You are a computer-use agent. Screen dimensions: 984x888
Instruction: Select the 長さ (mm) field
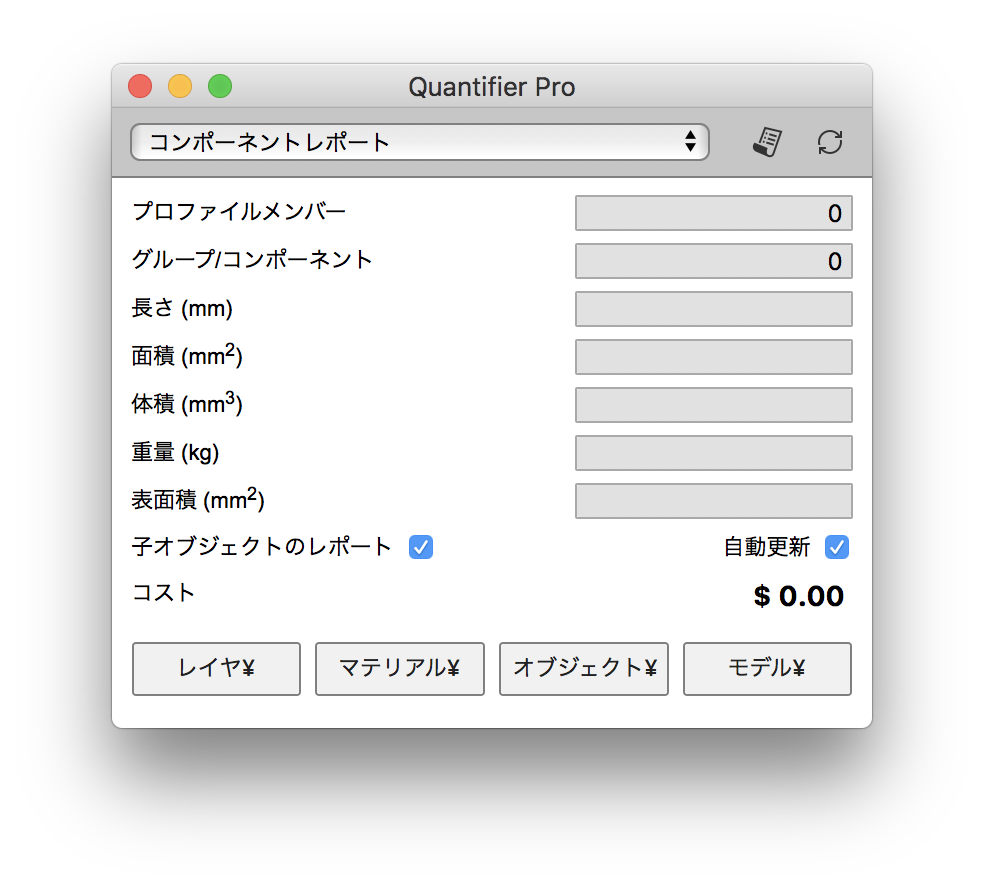click(x=713, y=309)
